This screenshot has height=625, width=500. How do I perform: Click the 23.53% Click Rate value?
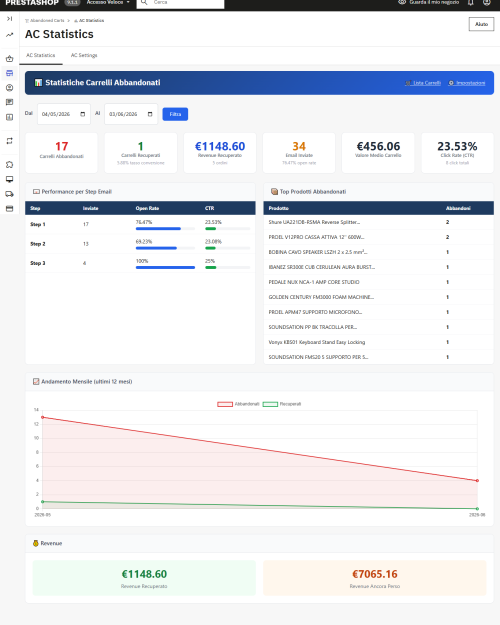pos(457,146)
